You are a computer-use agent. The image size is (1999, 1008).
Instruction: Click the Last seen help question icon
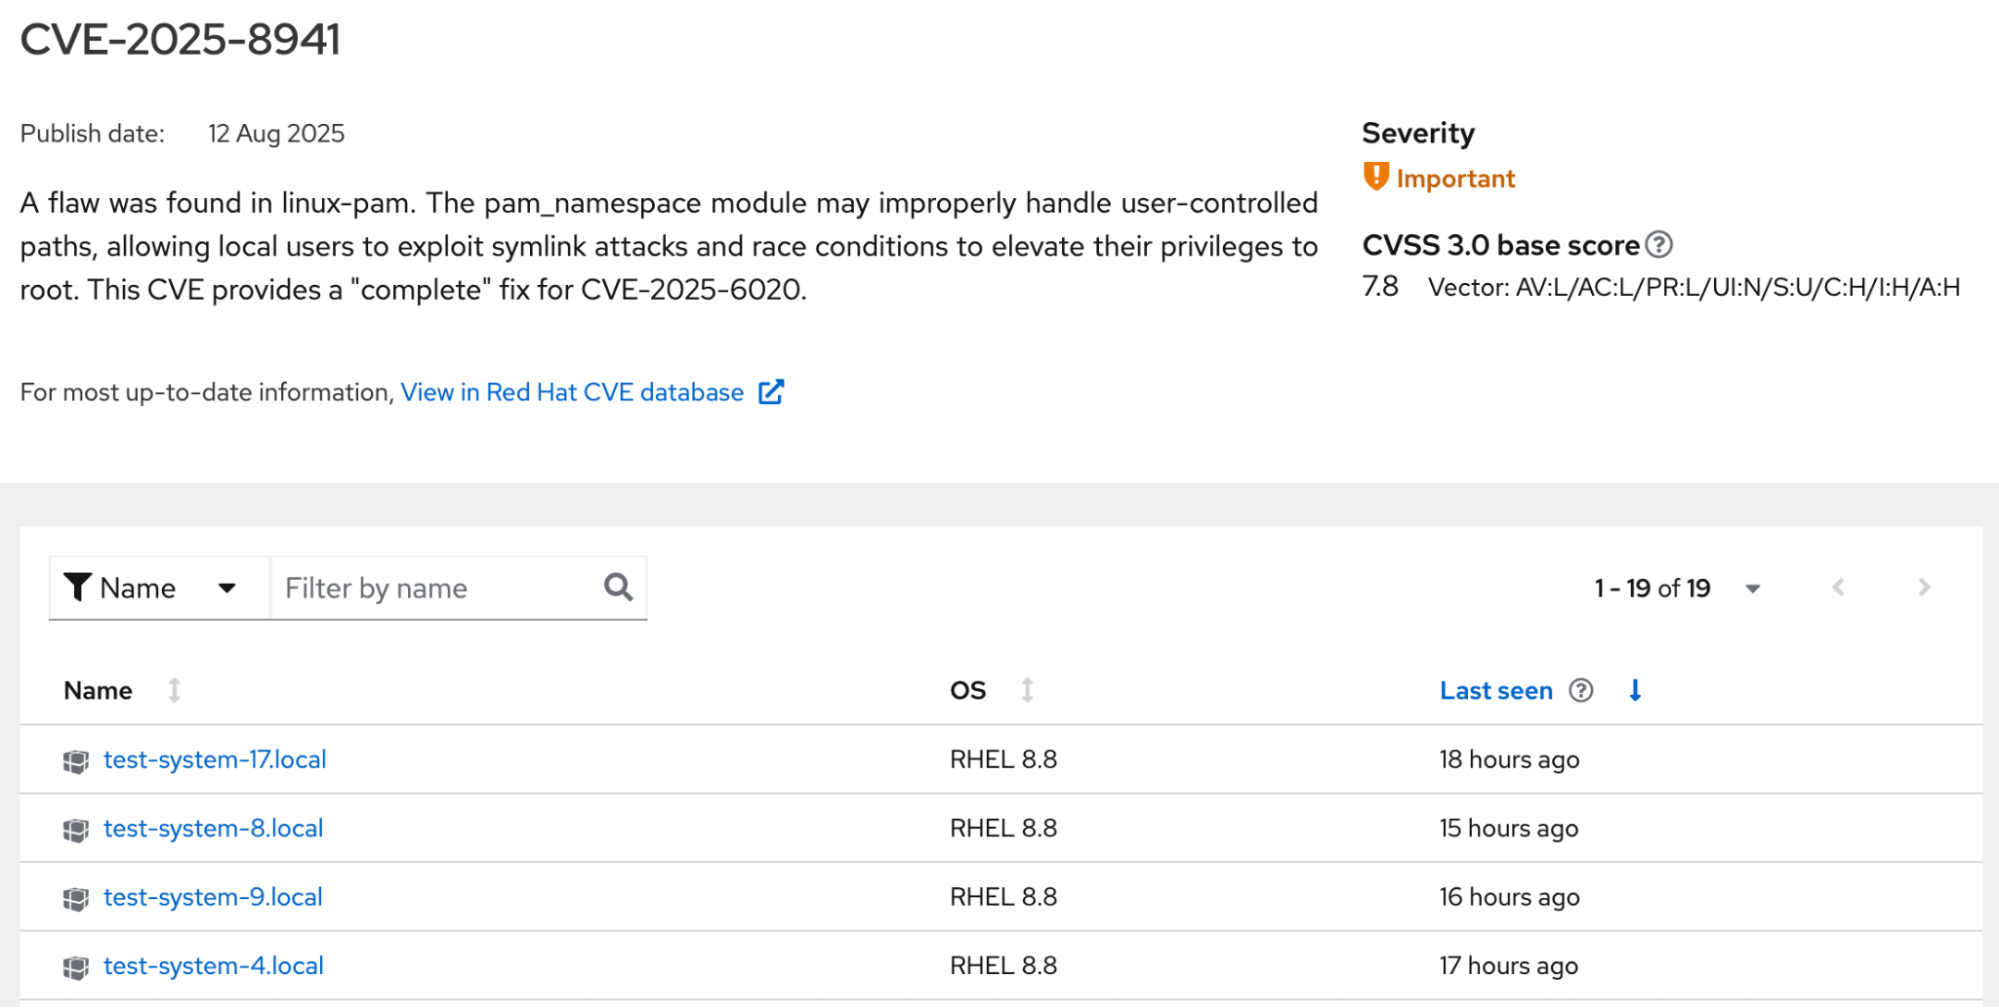[1581, 690]
